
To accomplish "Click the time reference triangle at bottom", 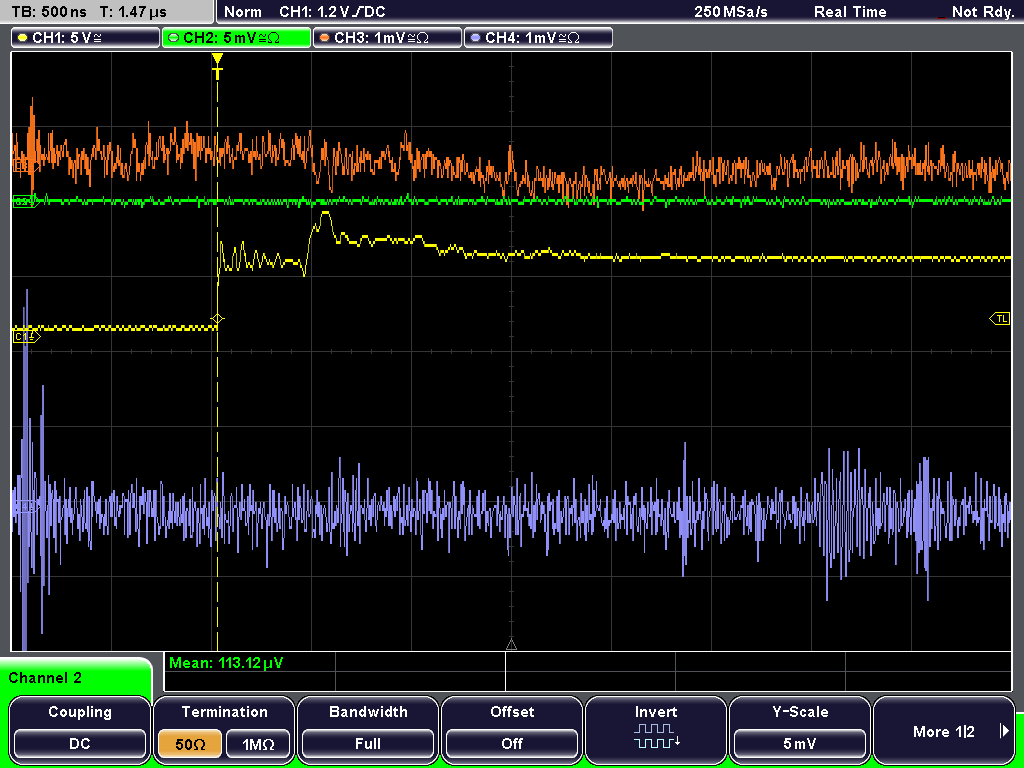I will coord(511,645).
